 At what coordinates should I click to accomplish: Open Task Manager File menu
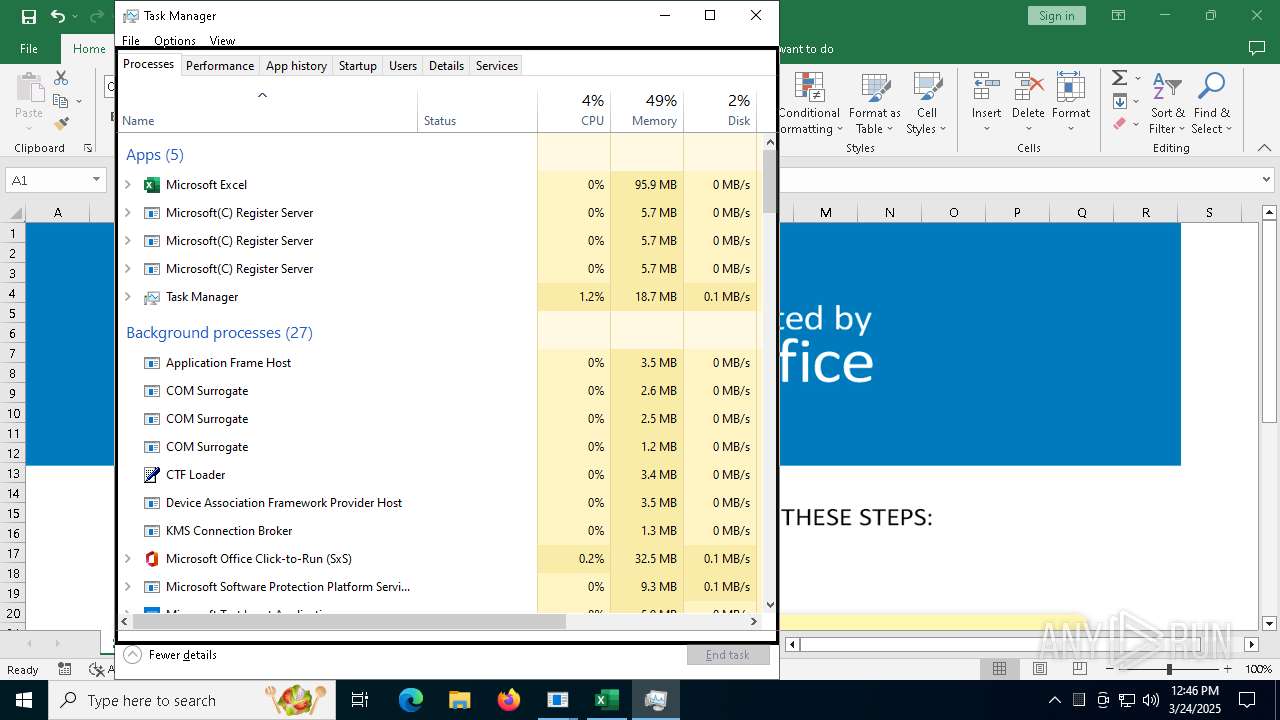pos(131,41)
